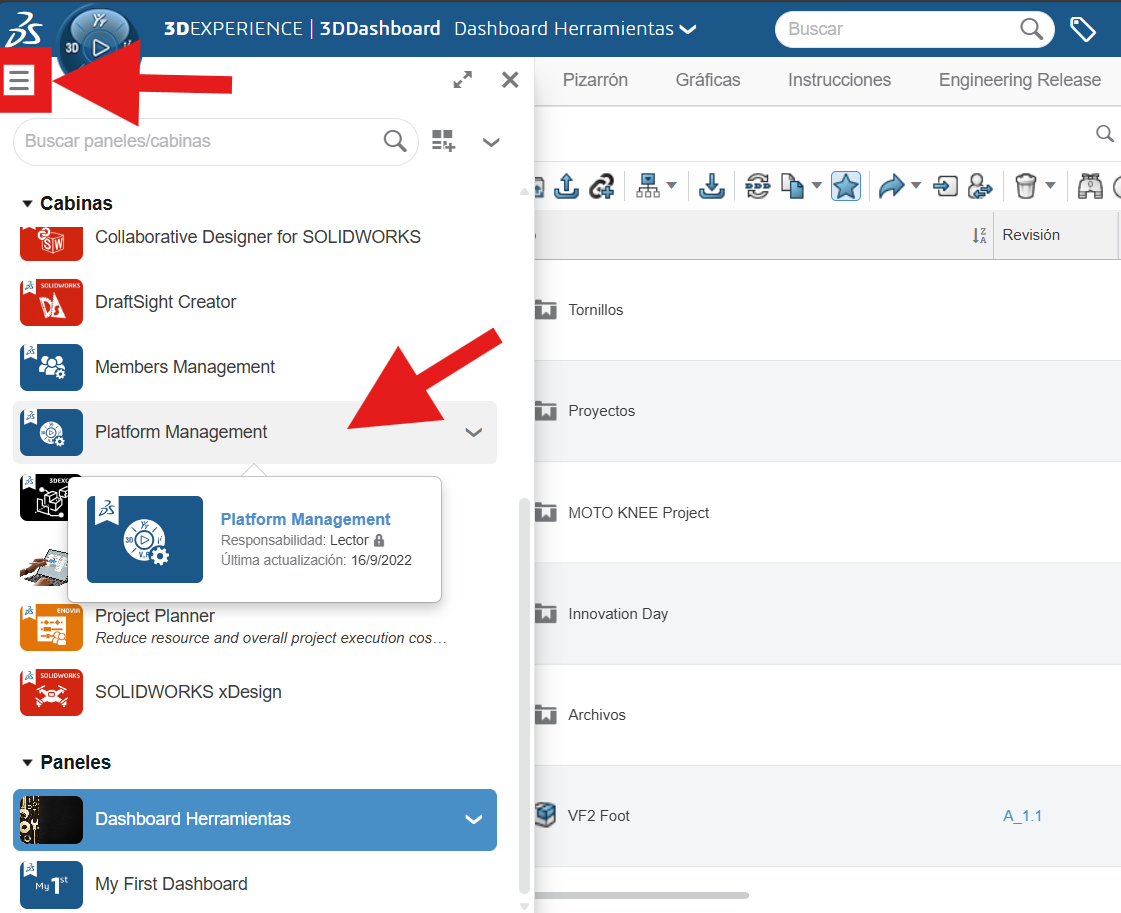This screenshot has height=913, width=1121.
Task: Open the tag icon in header
Action: 1083,29
